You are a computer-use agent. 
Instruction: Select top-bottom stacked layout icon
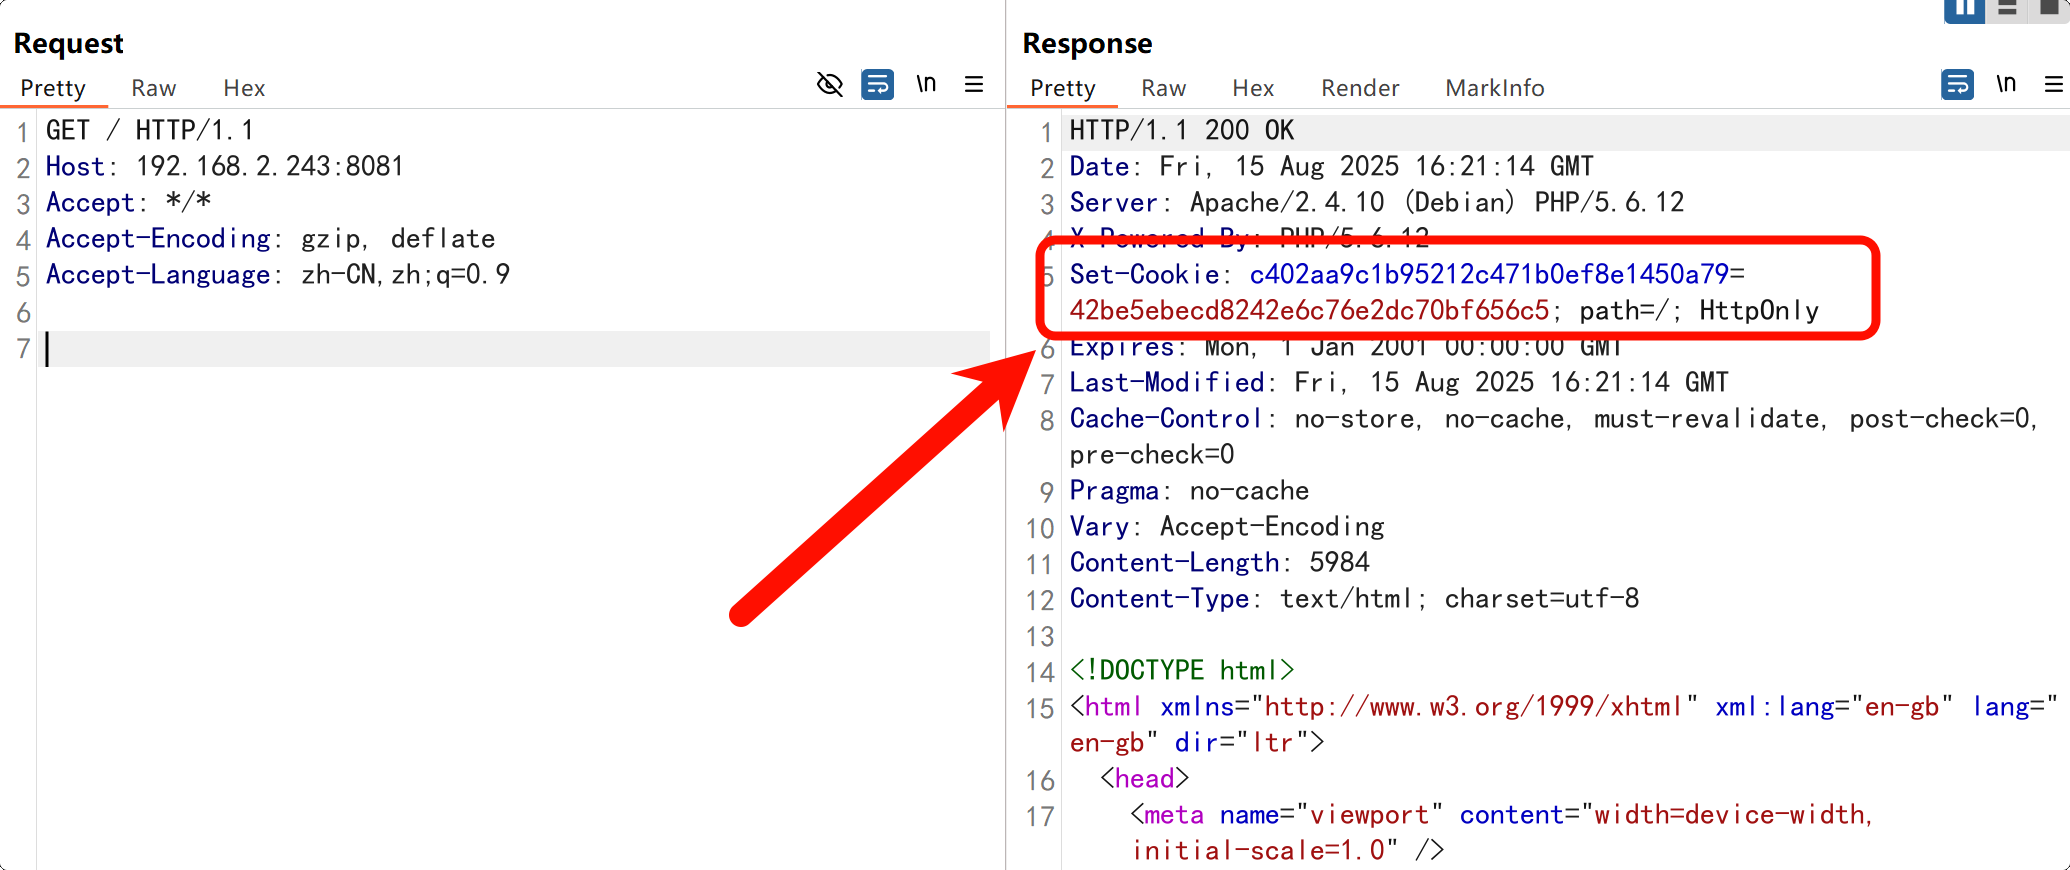tap(2007, 9)
